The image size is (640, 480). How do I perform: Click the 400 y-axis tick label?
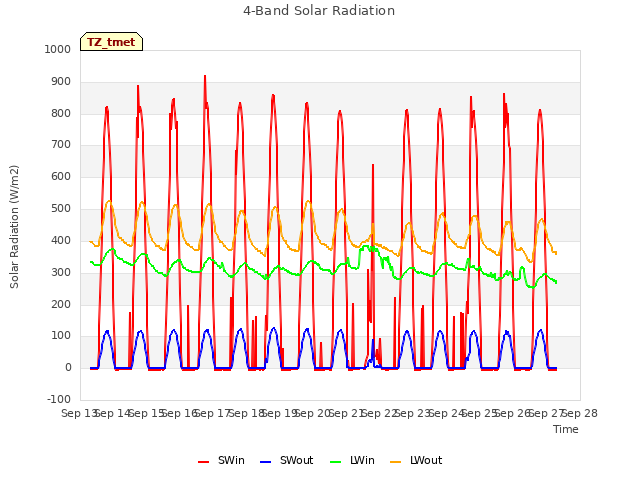(61, 240)
